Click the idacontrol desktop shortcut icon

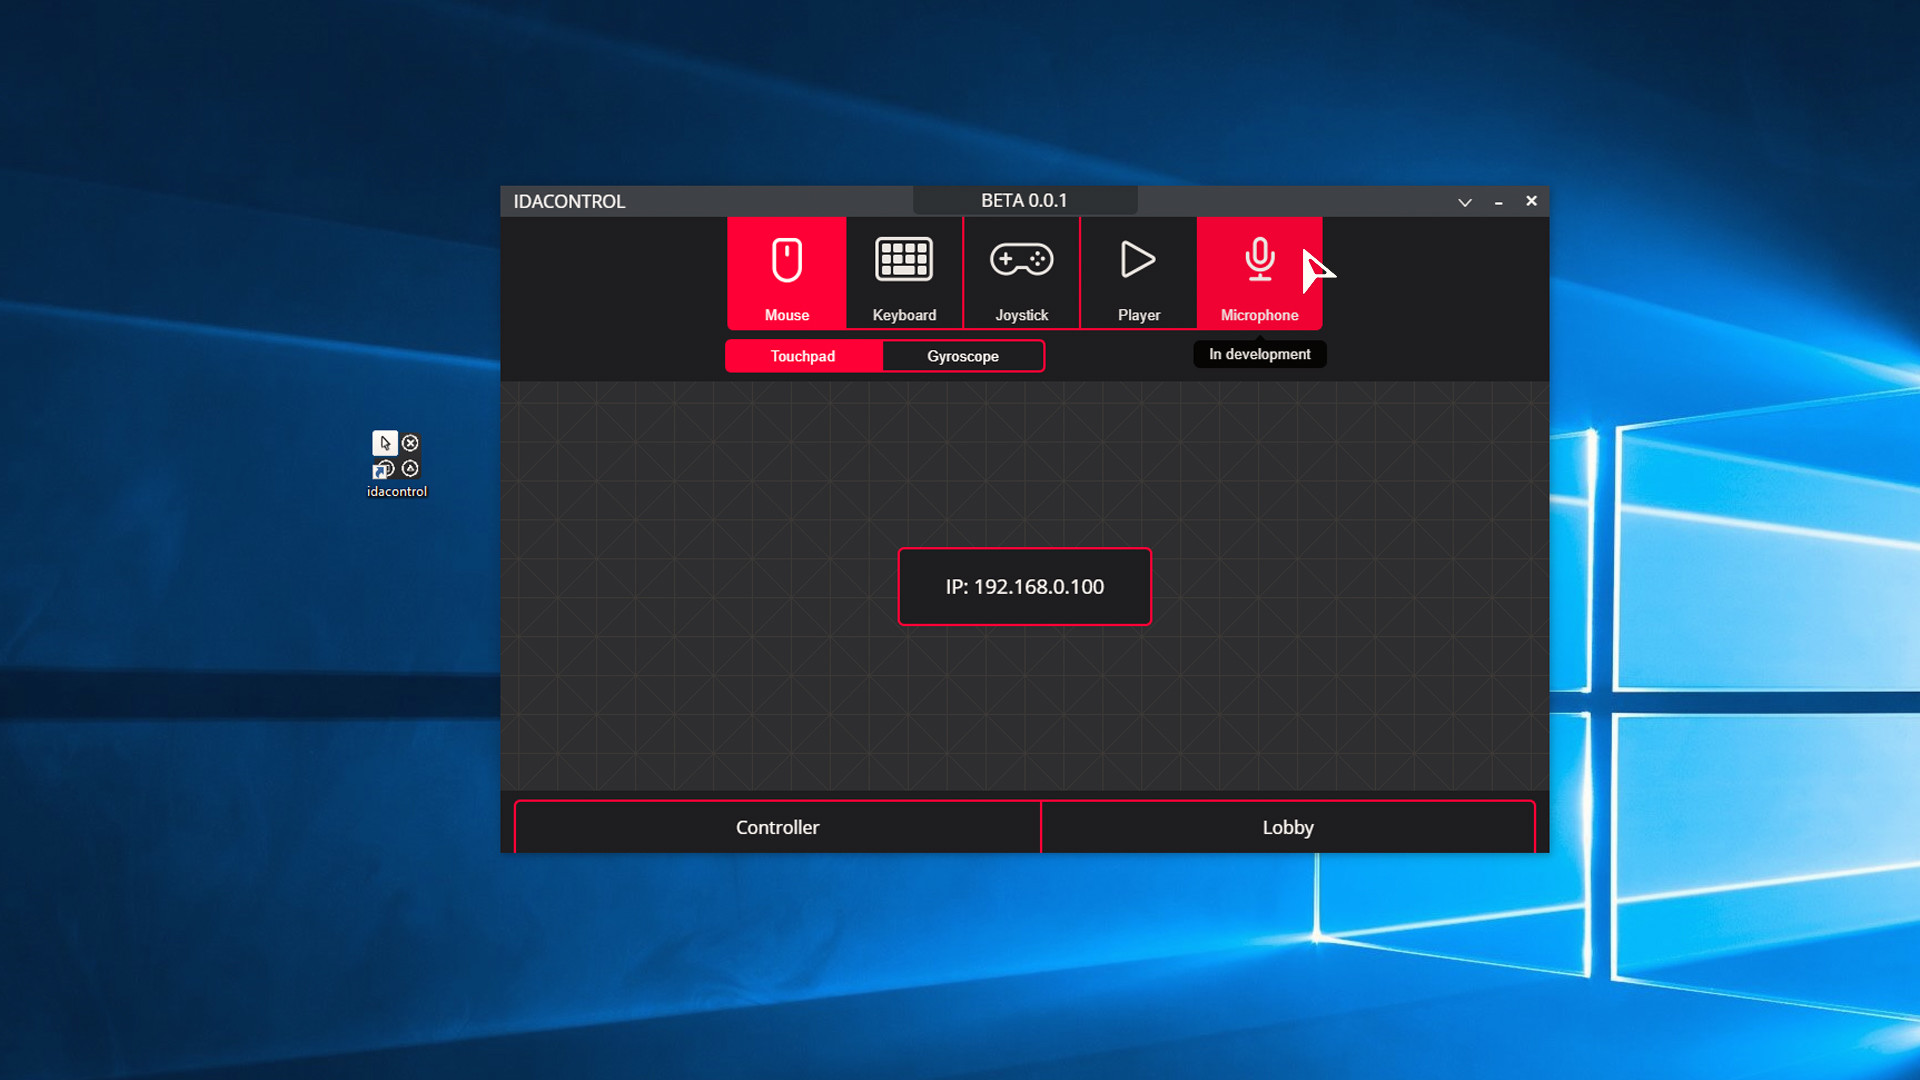point(397,456)
